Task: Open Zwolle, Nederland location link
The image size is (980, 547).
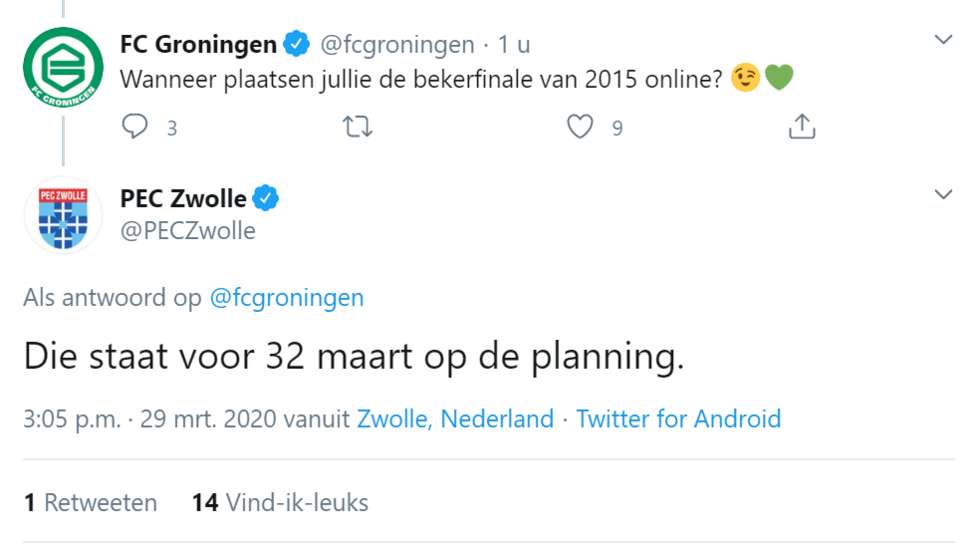Action: click(x=455, y=419)
